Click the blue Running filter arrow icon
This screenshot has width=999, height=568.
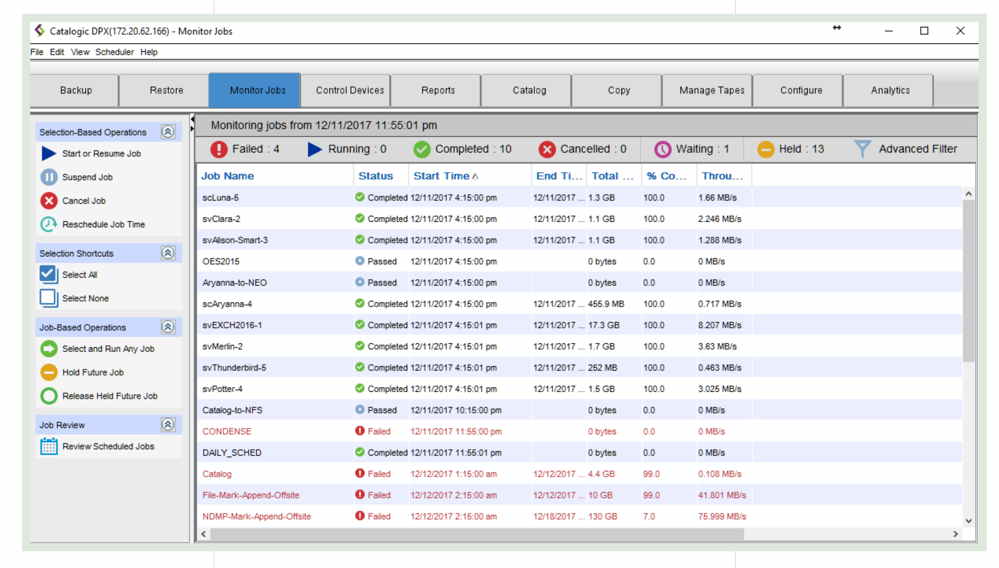click(x=314, y=149)
